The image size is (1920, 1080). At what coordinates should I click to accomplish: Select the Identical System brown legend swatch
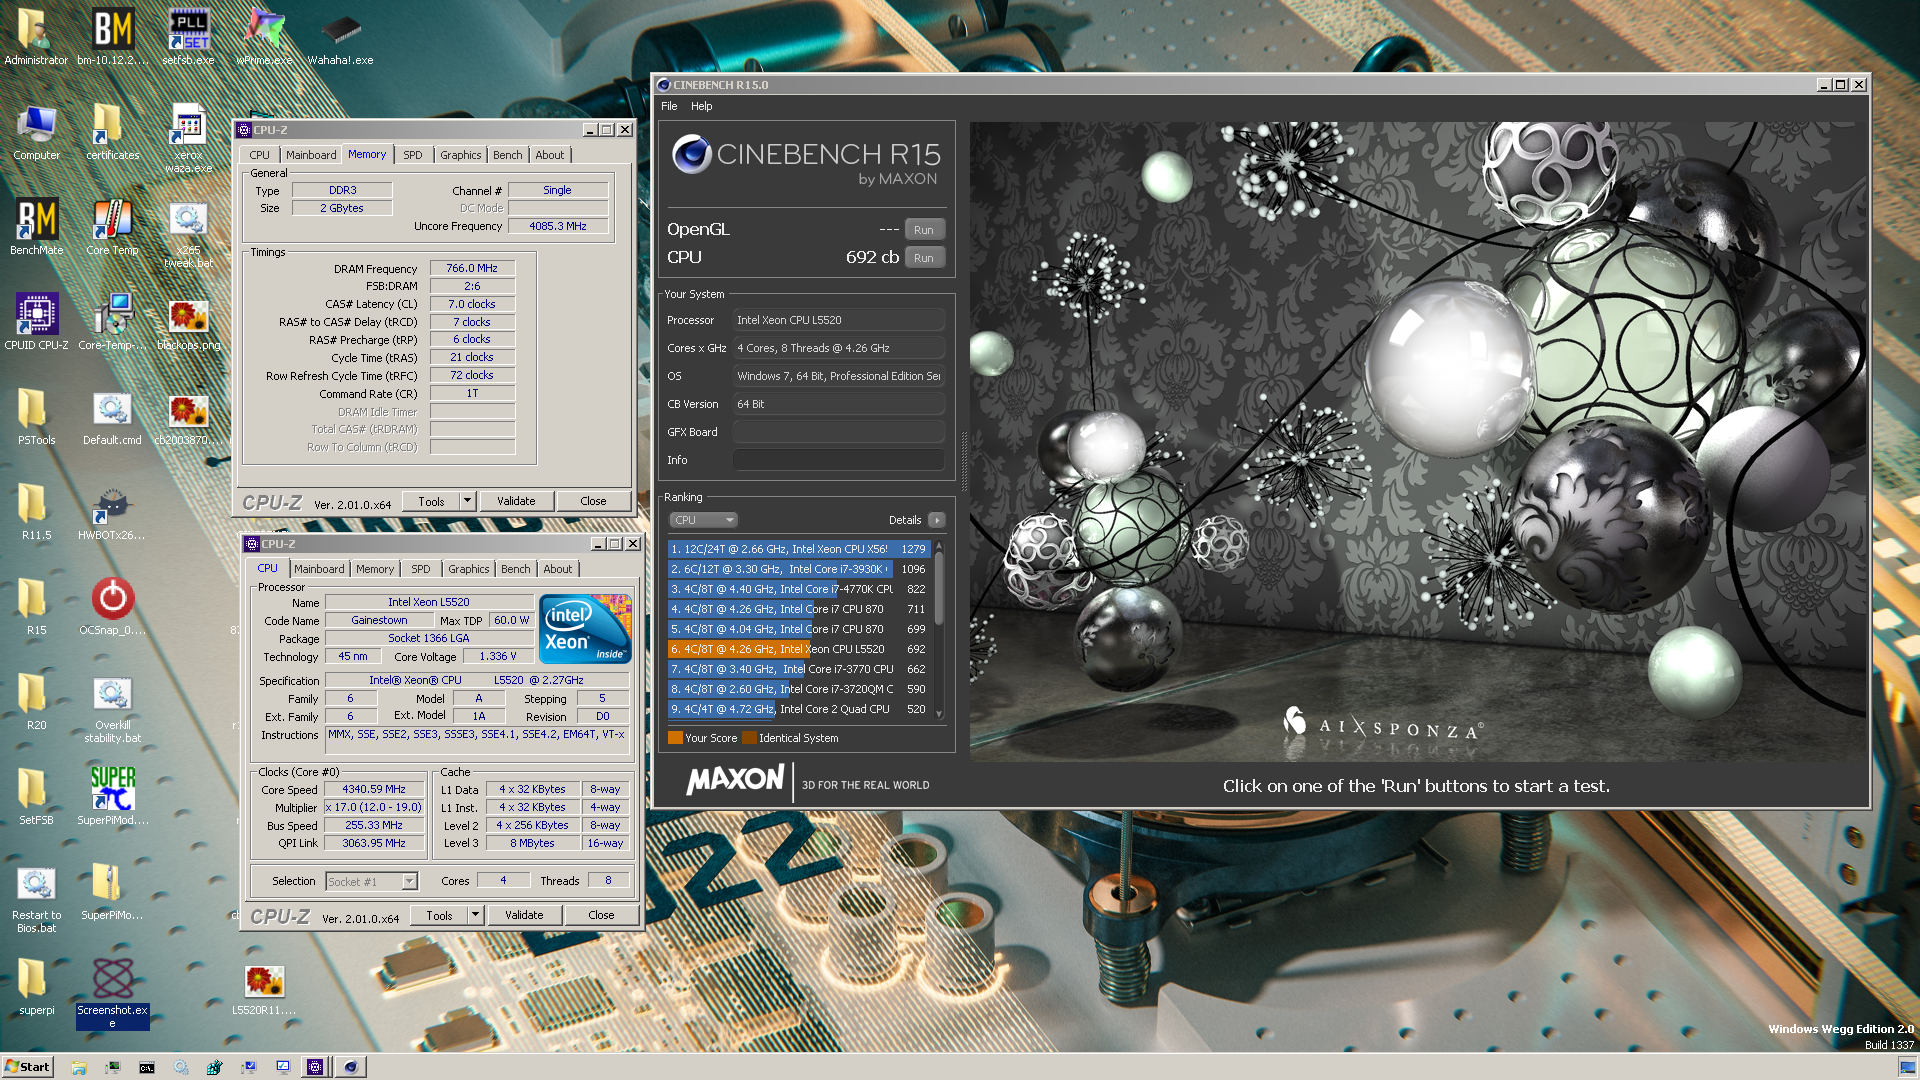click(749, 738)
